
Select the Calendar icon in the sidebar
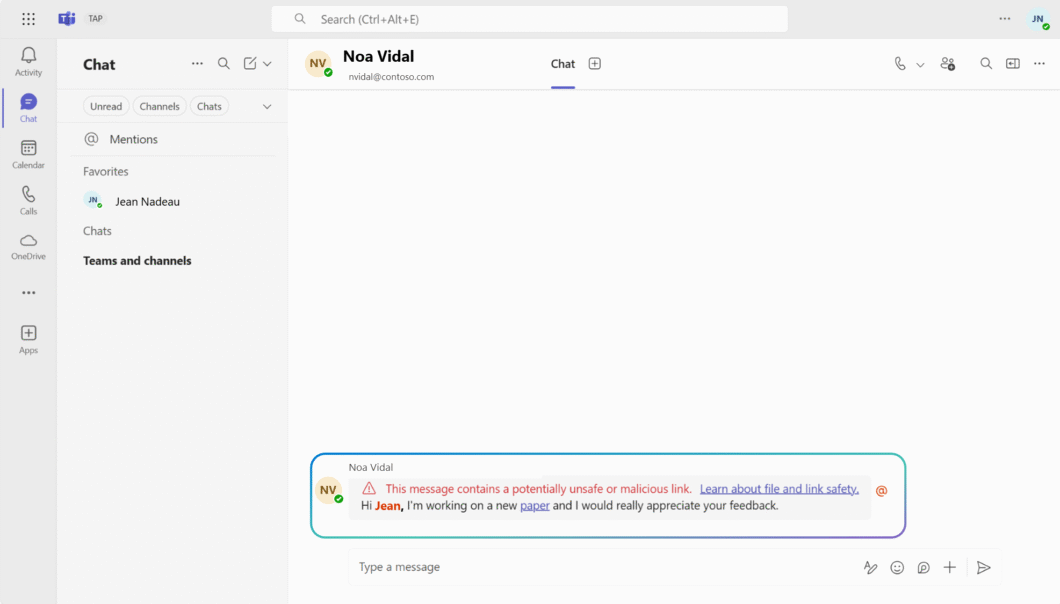pos(28,152)
